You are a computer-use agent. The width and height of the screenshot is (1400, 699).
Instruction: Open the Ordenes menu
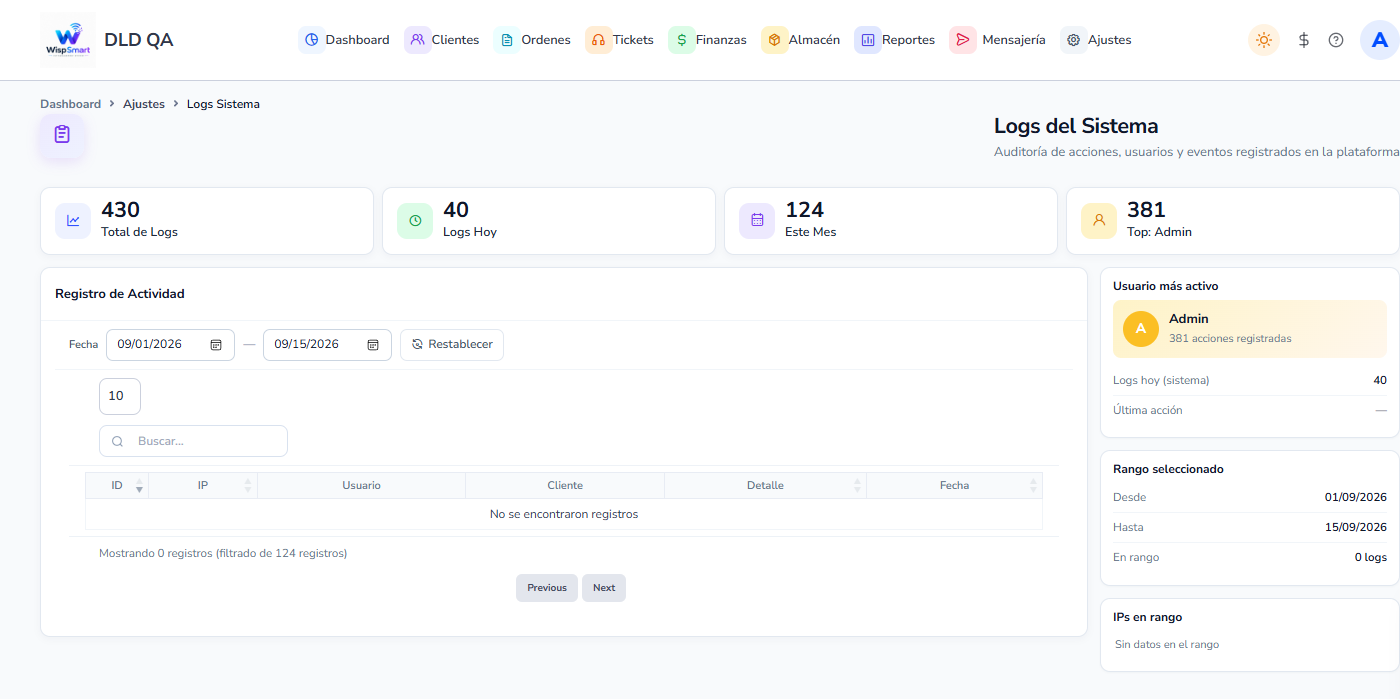pos(534,40)
